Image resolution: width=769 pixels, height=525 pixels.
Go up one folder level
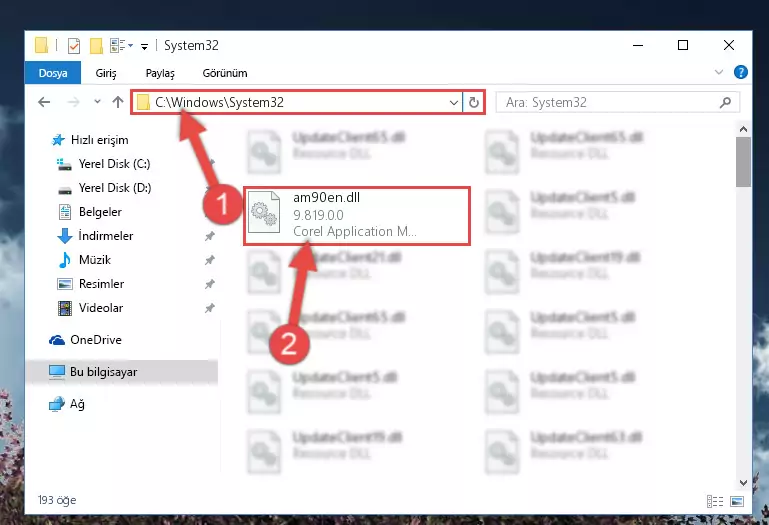click(118, 102)
